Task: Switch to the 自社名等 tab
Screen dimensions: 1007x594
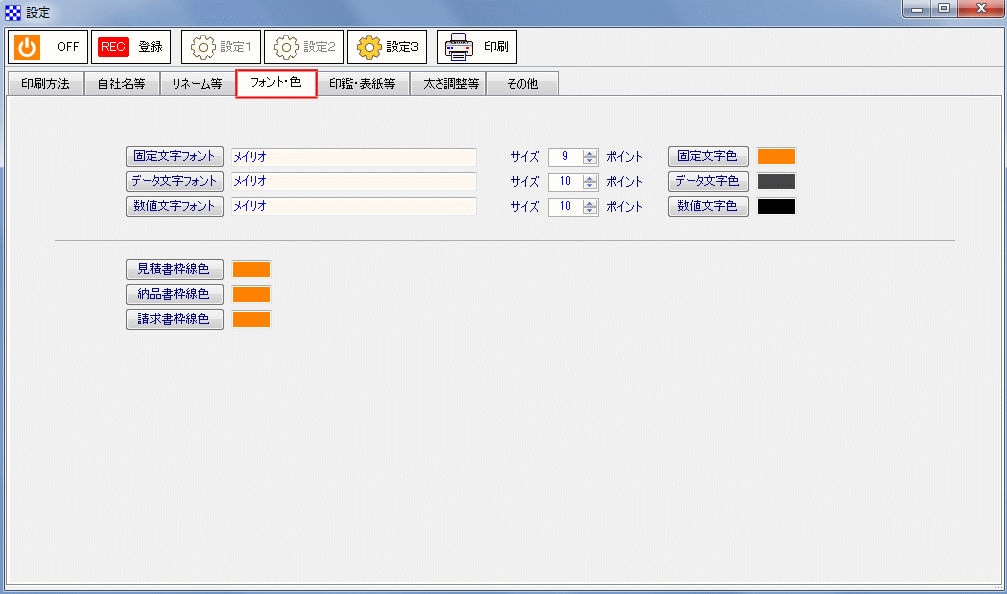Action: click(x=121, y=84)
